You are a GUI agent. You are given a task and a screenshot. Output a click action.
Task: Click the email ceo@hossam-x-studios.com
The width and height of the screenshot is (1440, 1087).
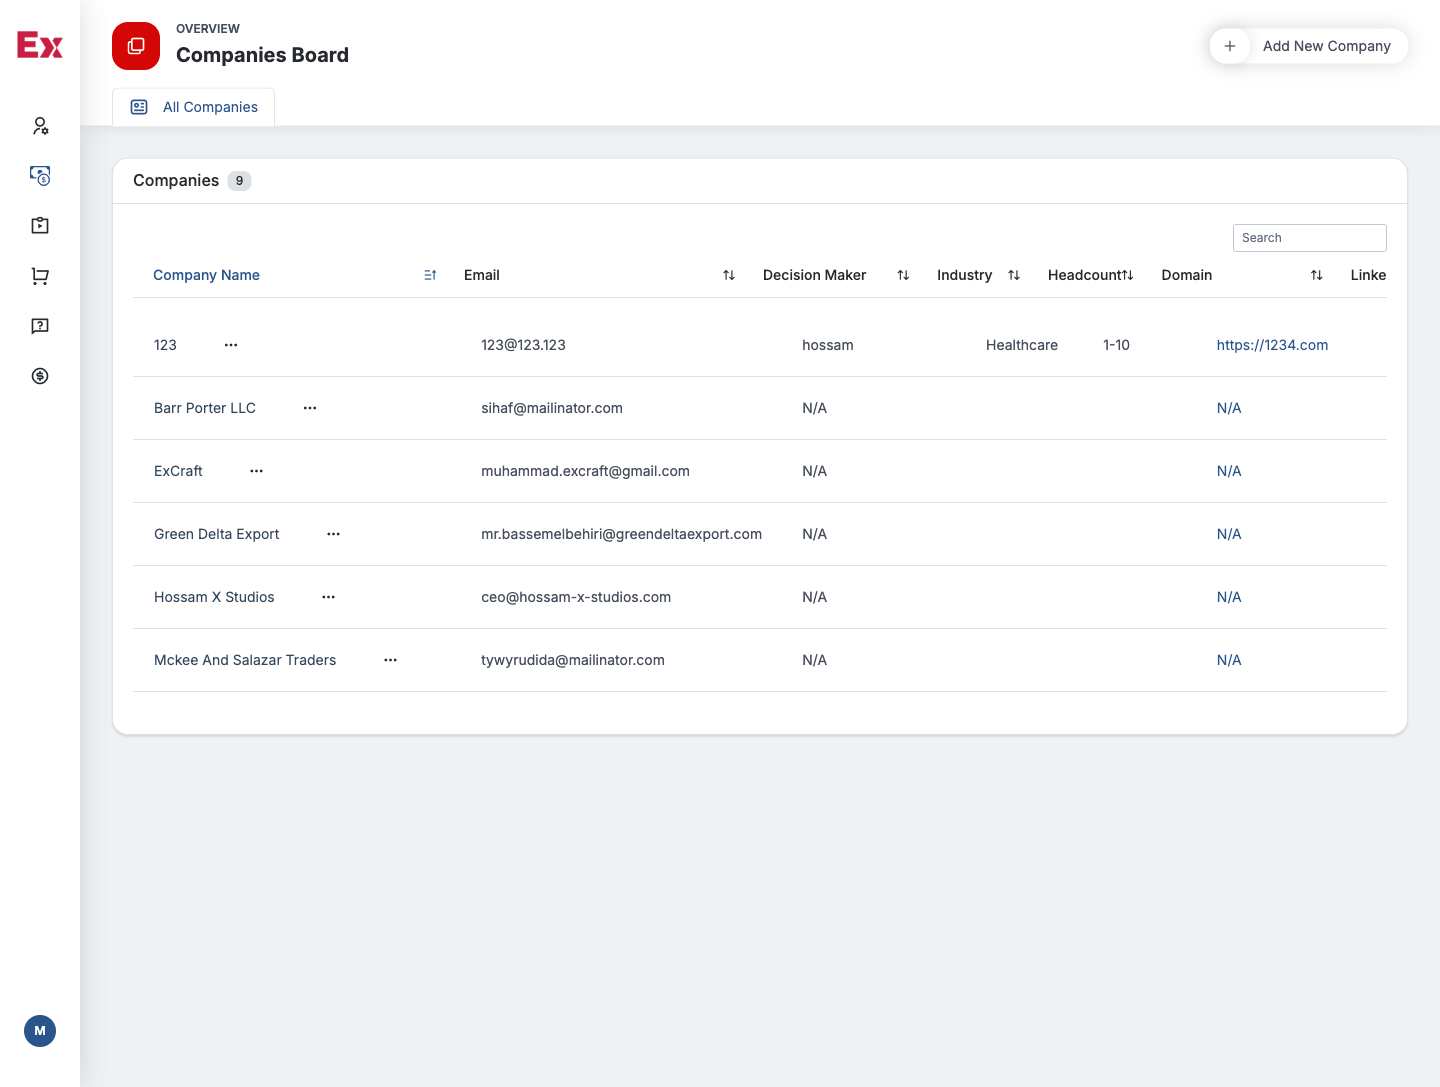coord(576,597)
